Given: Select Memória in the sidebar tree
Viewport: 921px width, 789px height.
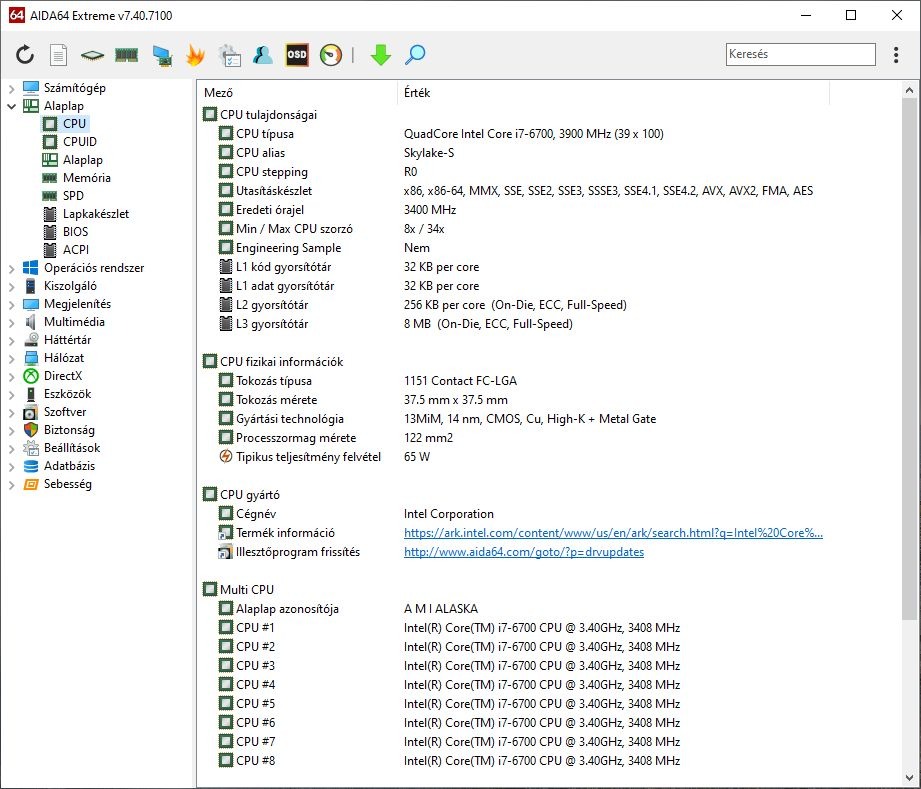Looking at the screenshot, I should coord(86,178).
